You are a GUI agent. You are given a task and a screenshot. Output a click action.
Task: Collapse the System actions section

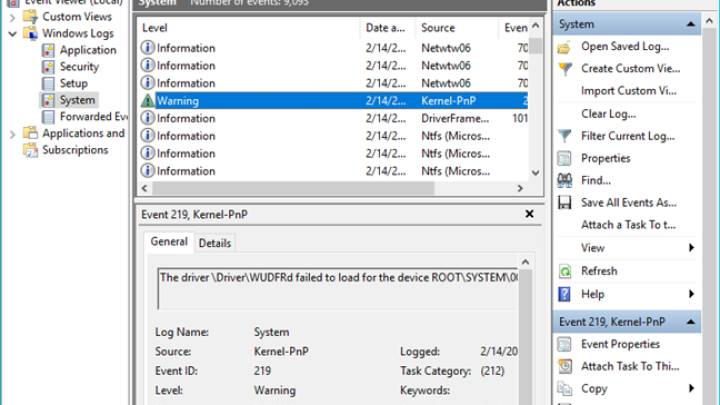[691, 24]
